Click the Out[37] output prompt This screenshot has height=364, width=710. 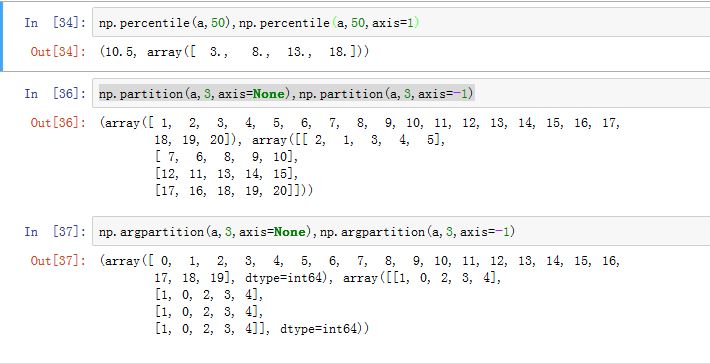58,261
